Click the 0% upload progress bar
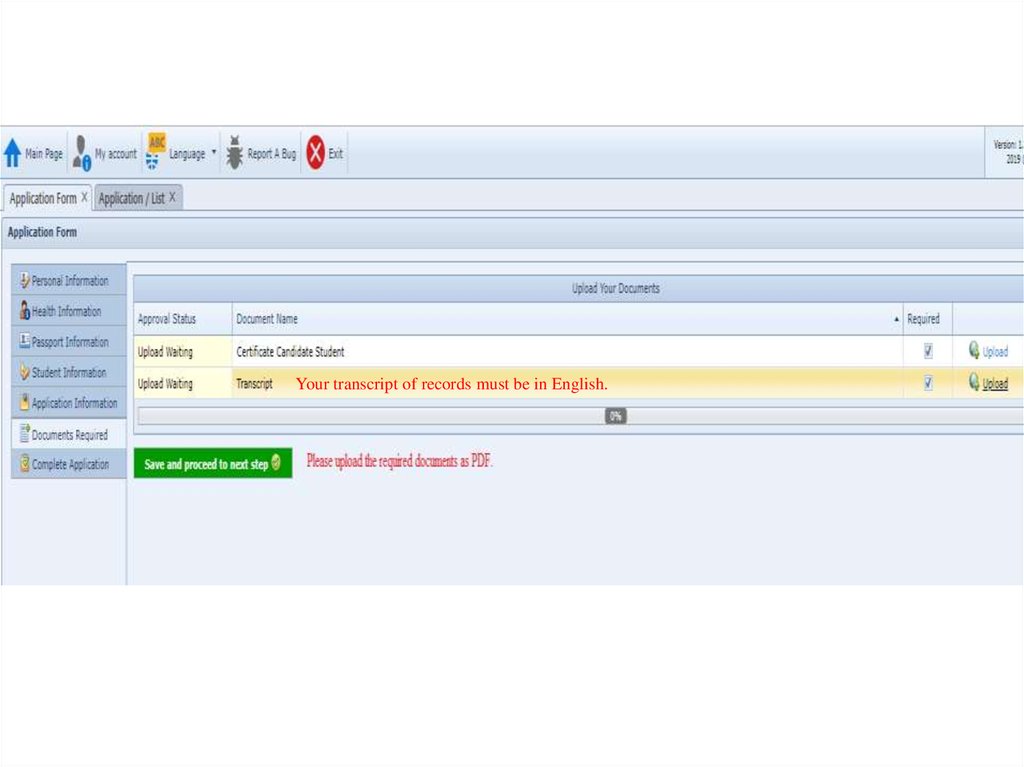The image size is (1024, 767). pyautogui.click(x=580, y=416)
